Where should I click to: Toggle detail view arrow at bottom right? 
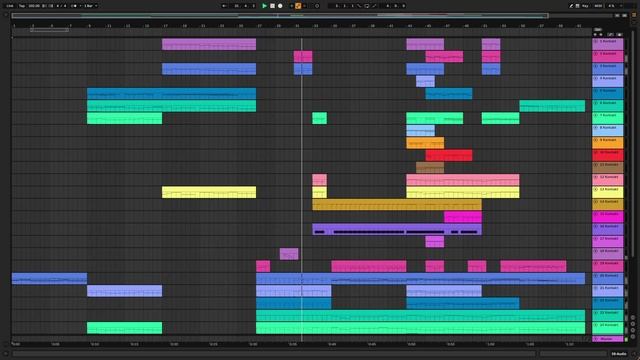tap(634, 354)
